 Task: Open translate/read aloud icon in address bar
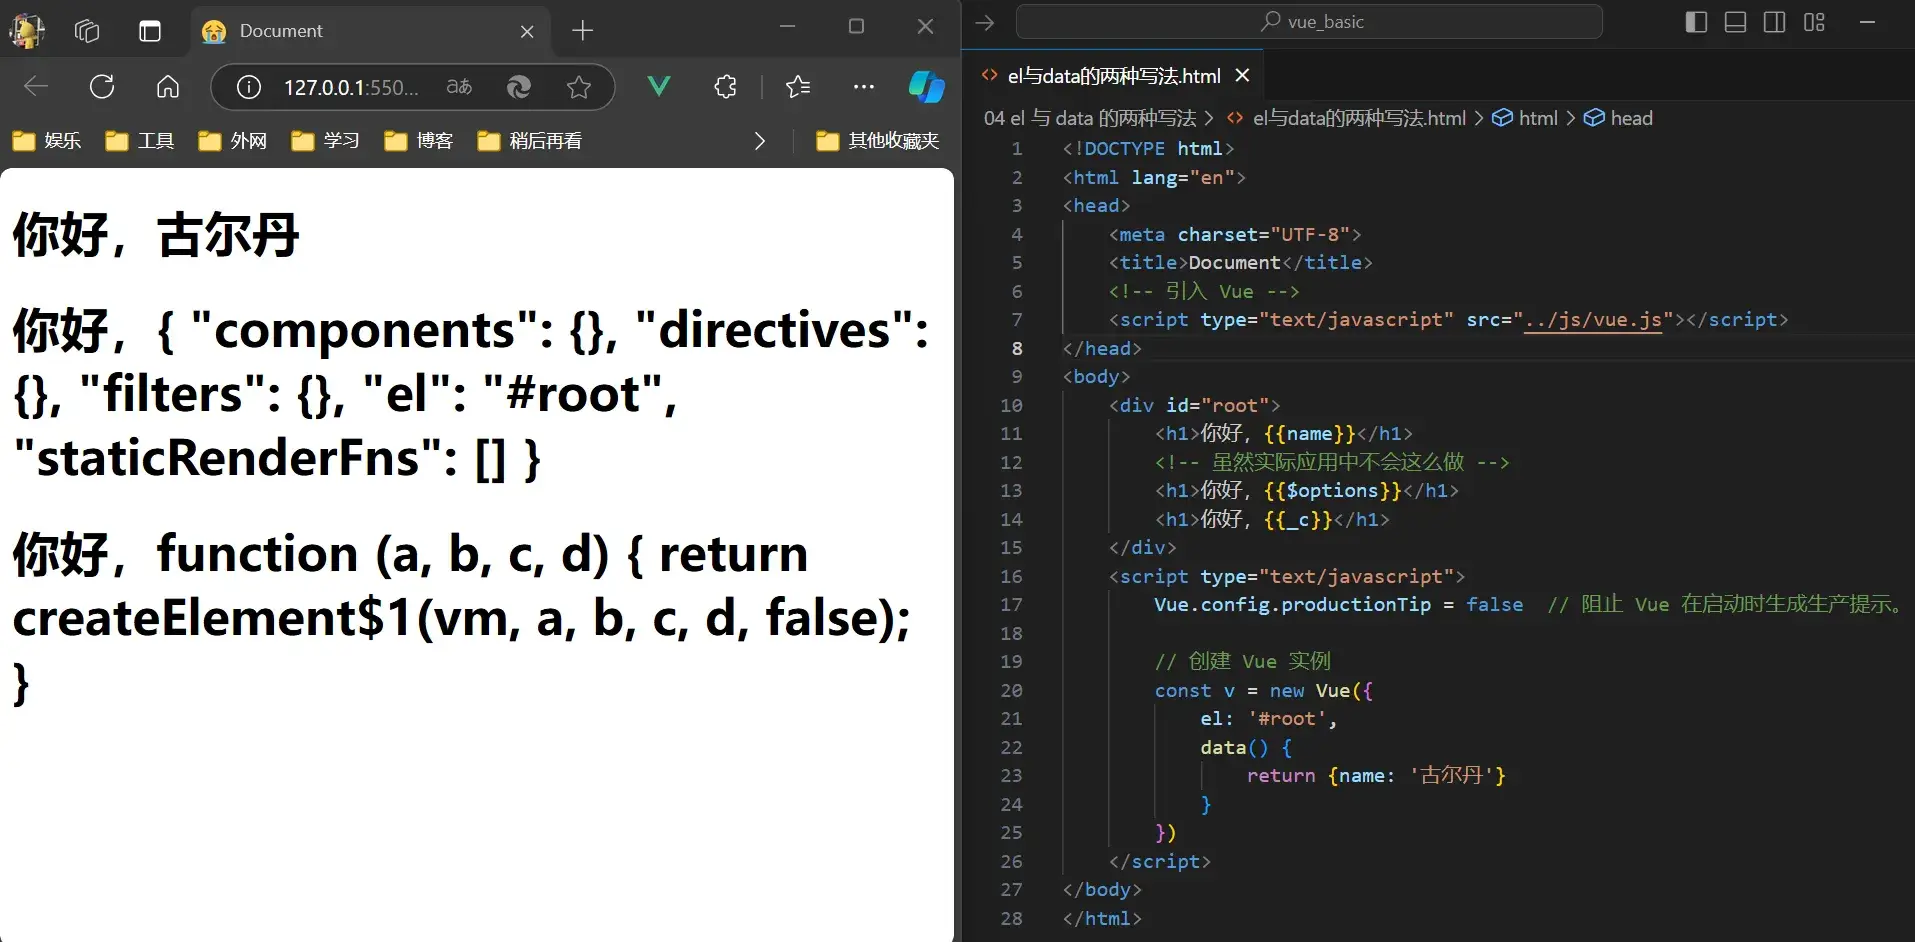(x=459, y=87)
